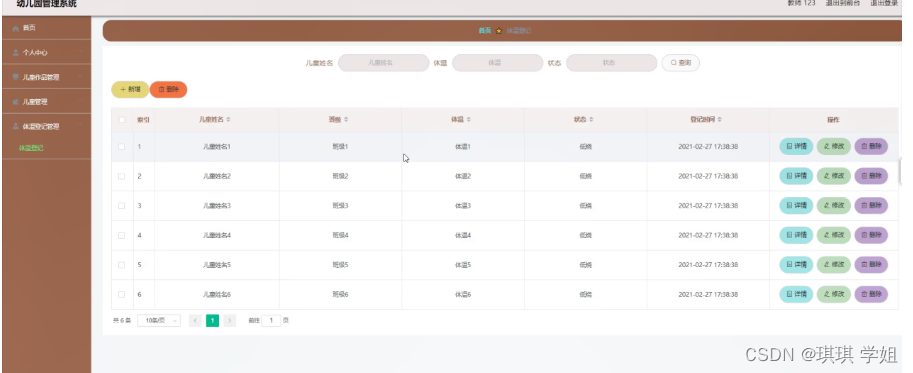Expand chevron beside 个人中心
913x373 pixels.
[80, 52]
